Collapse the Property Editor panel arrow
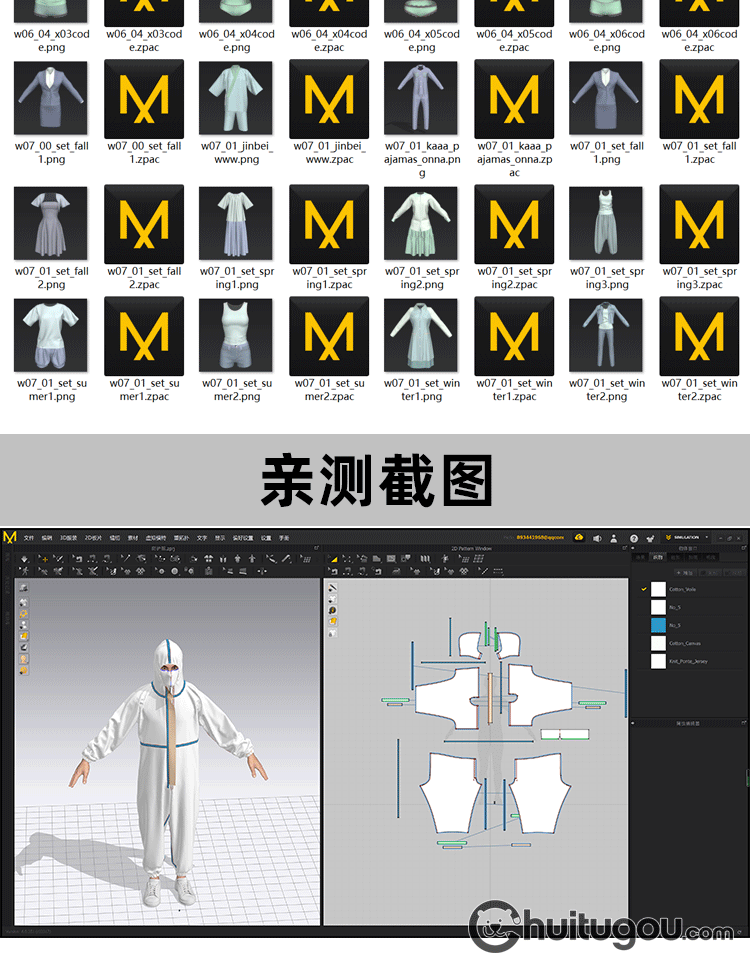Image resolution: width=750 pixels, height=960 pixels. pyautogui.click(x=632, y=723)
